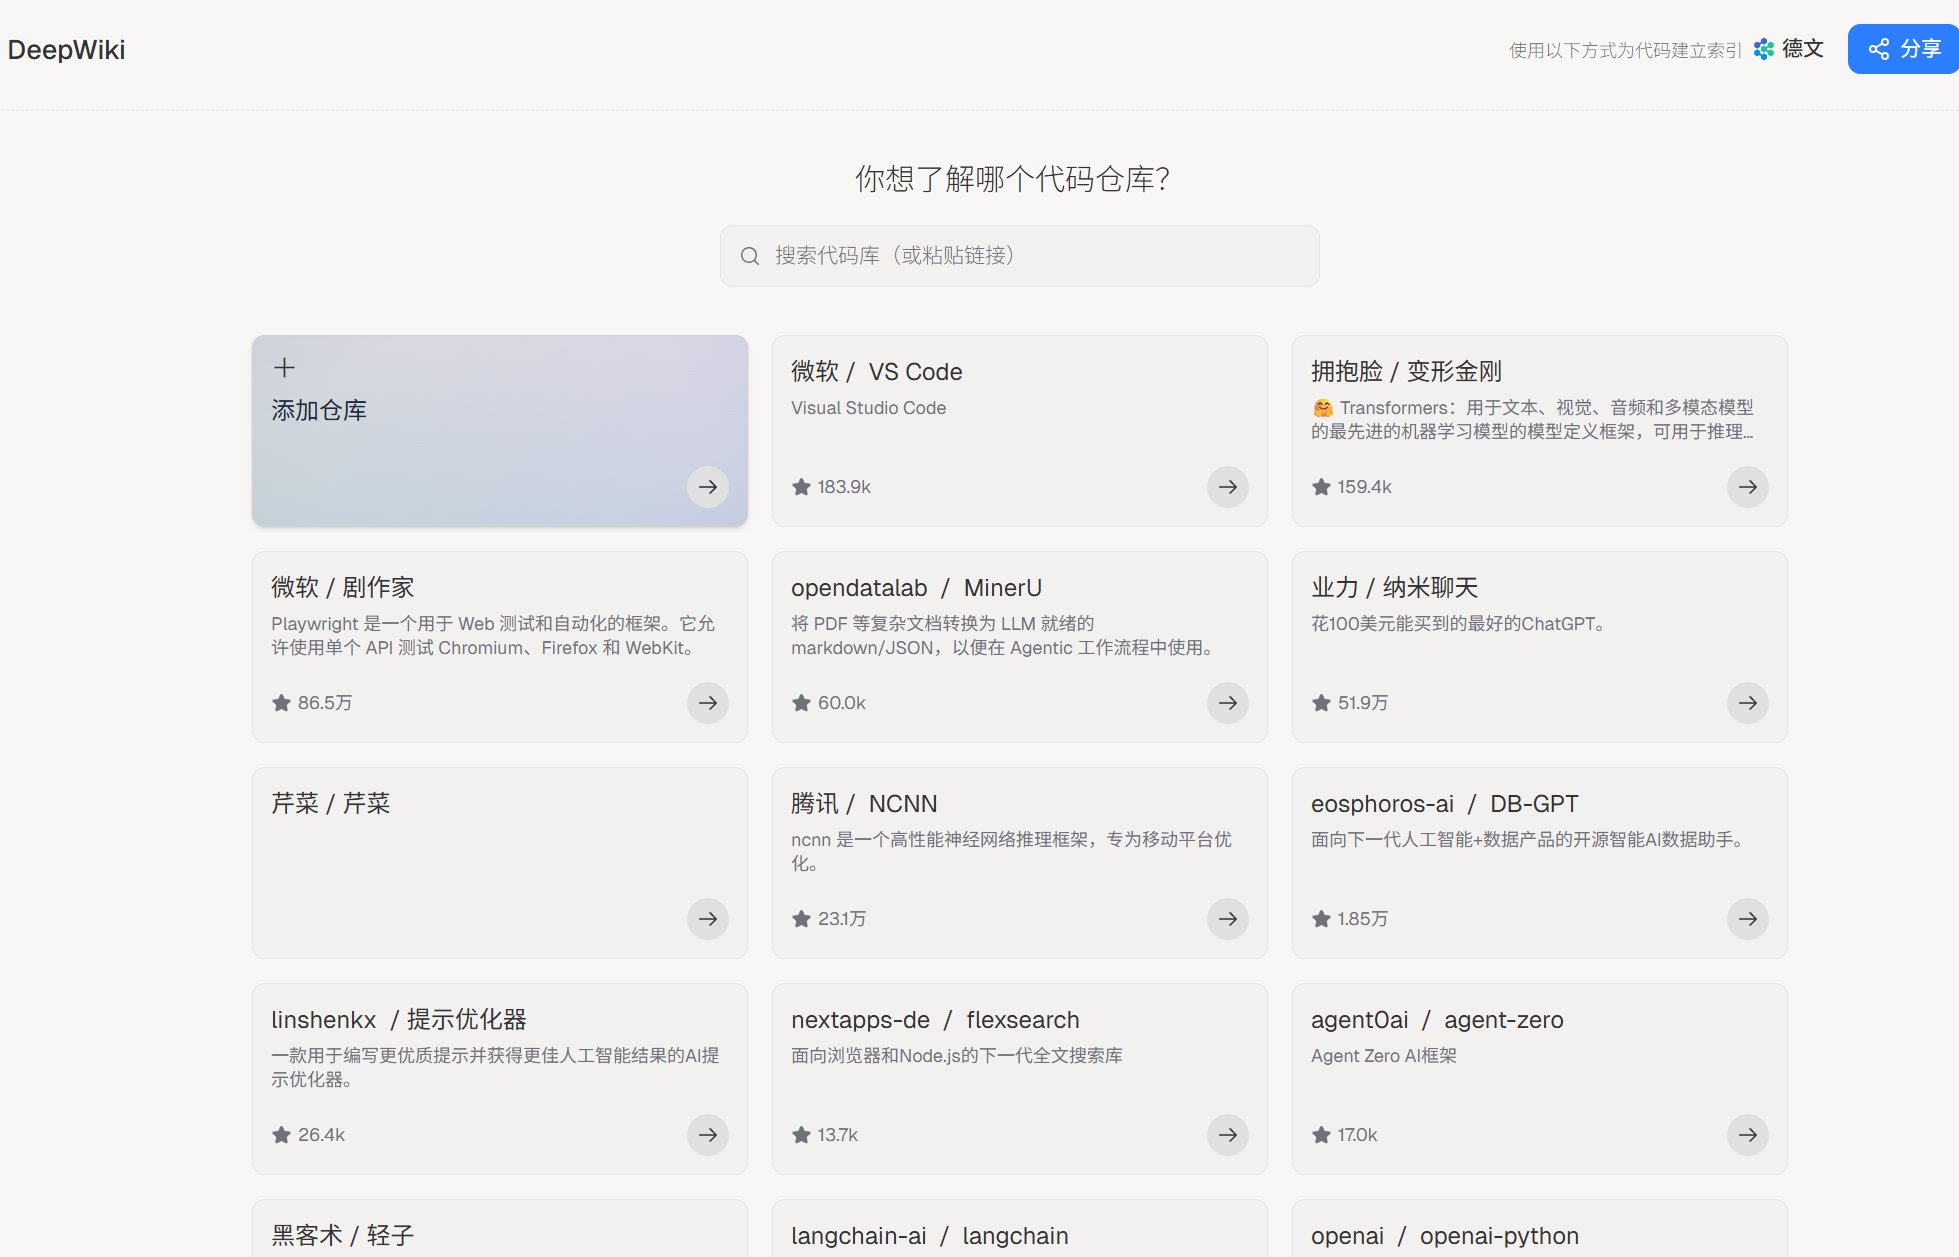Click the star icon beside 13.7k
Screen dimensions: 1959x1257
click(801, 1135)
